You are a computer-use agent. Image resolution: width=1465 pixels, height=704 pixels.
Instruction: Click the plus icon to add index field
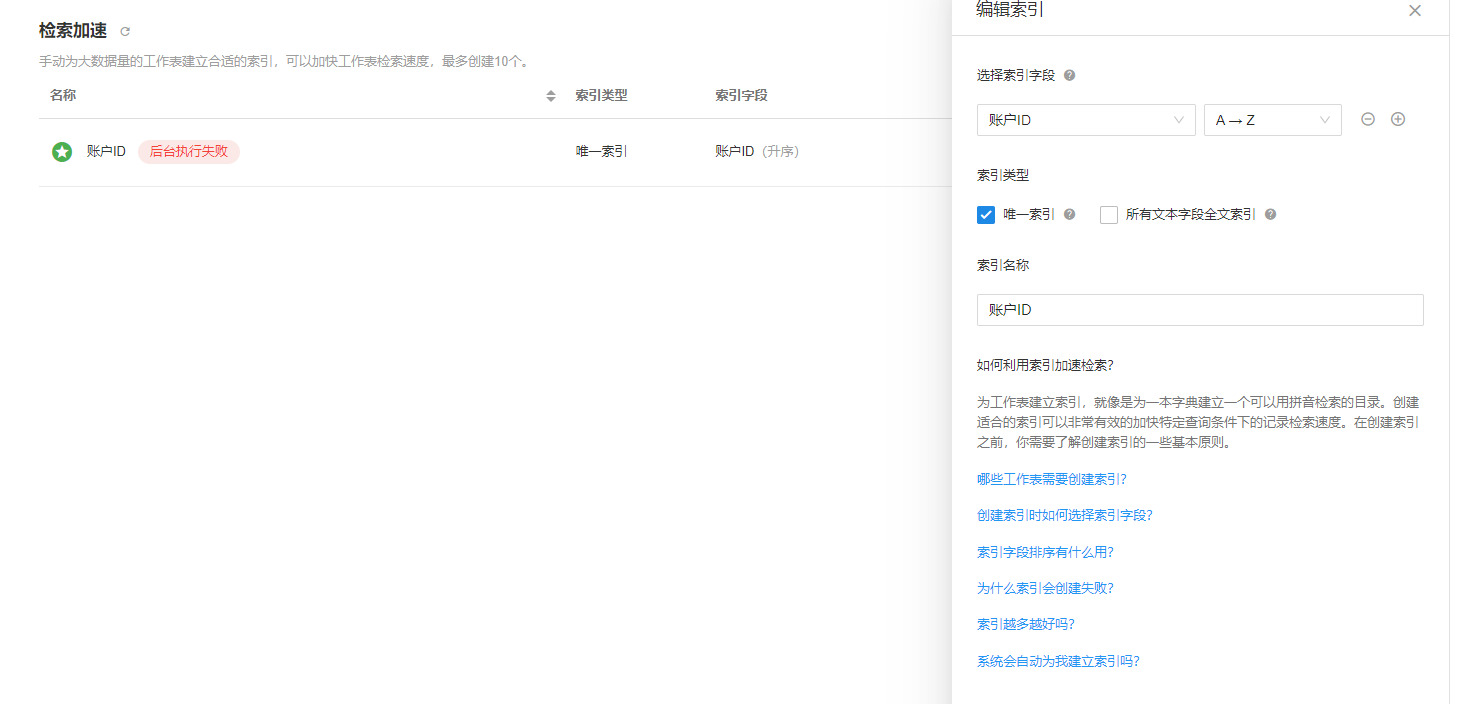pos(1398,119)
